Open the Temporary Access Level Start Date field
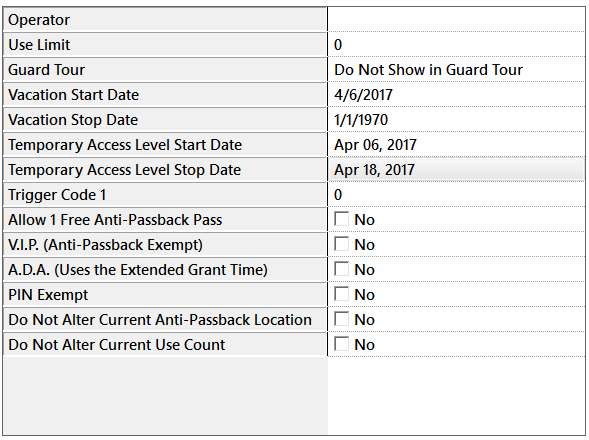589x440 pixels. click(456, 145)
